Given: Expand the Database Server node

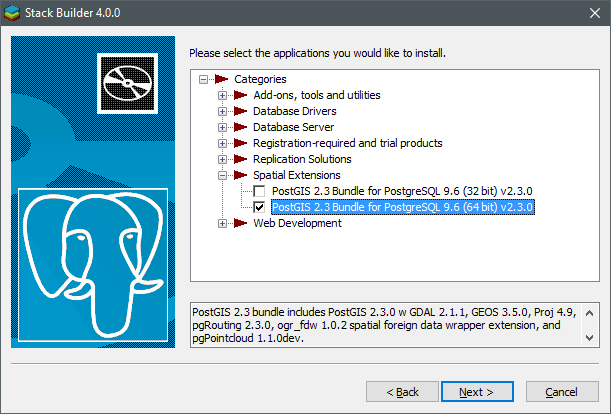Looking at the screenshot, I should click(222, 127).
